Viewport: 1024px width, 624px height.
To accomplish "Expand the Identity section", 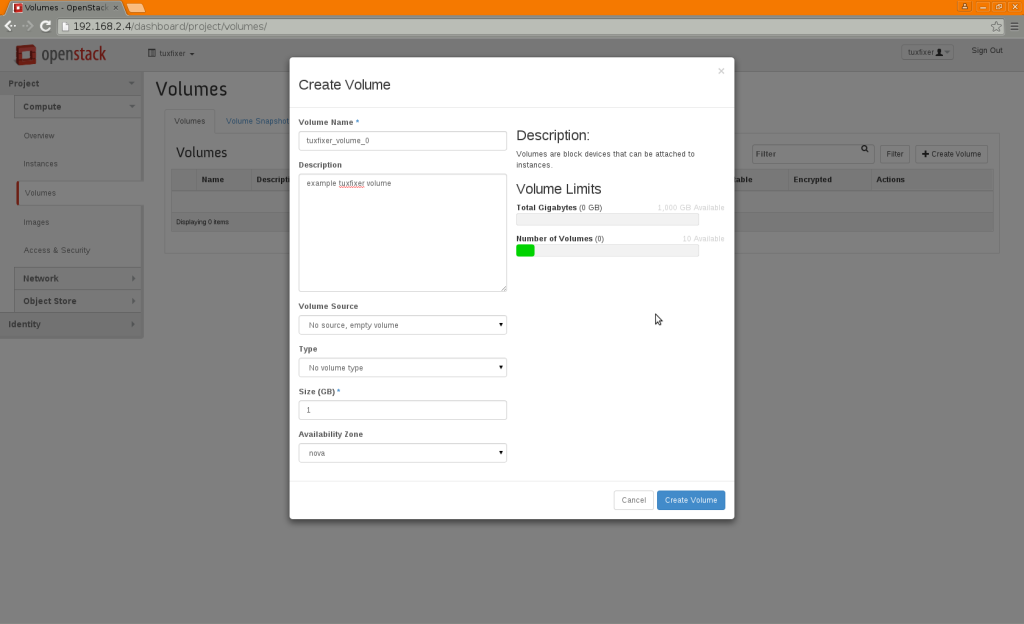I will [71, 324].
